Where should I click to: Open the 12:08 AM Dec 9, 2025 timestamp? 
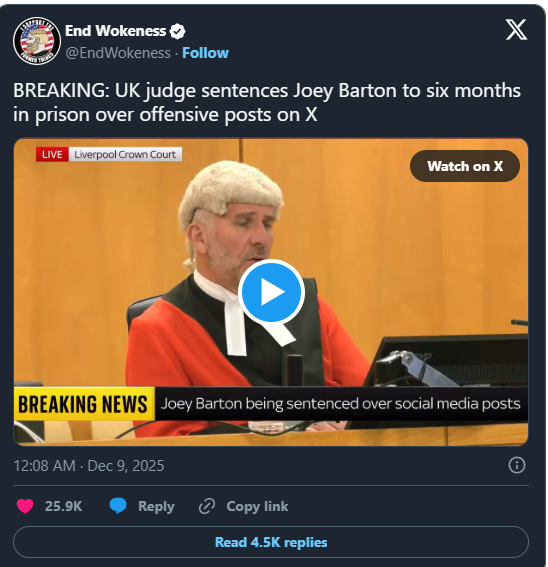coord(89,466)
